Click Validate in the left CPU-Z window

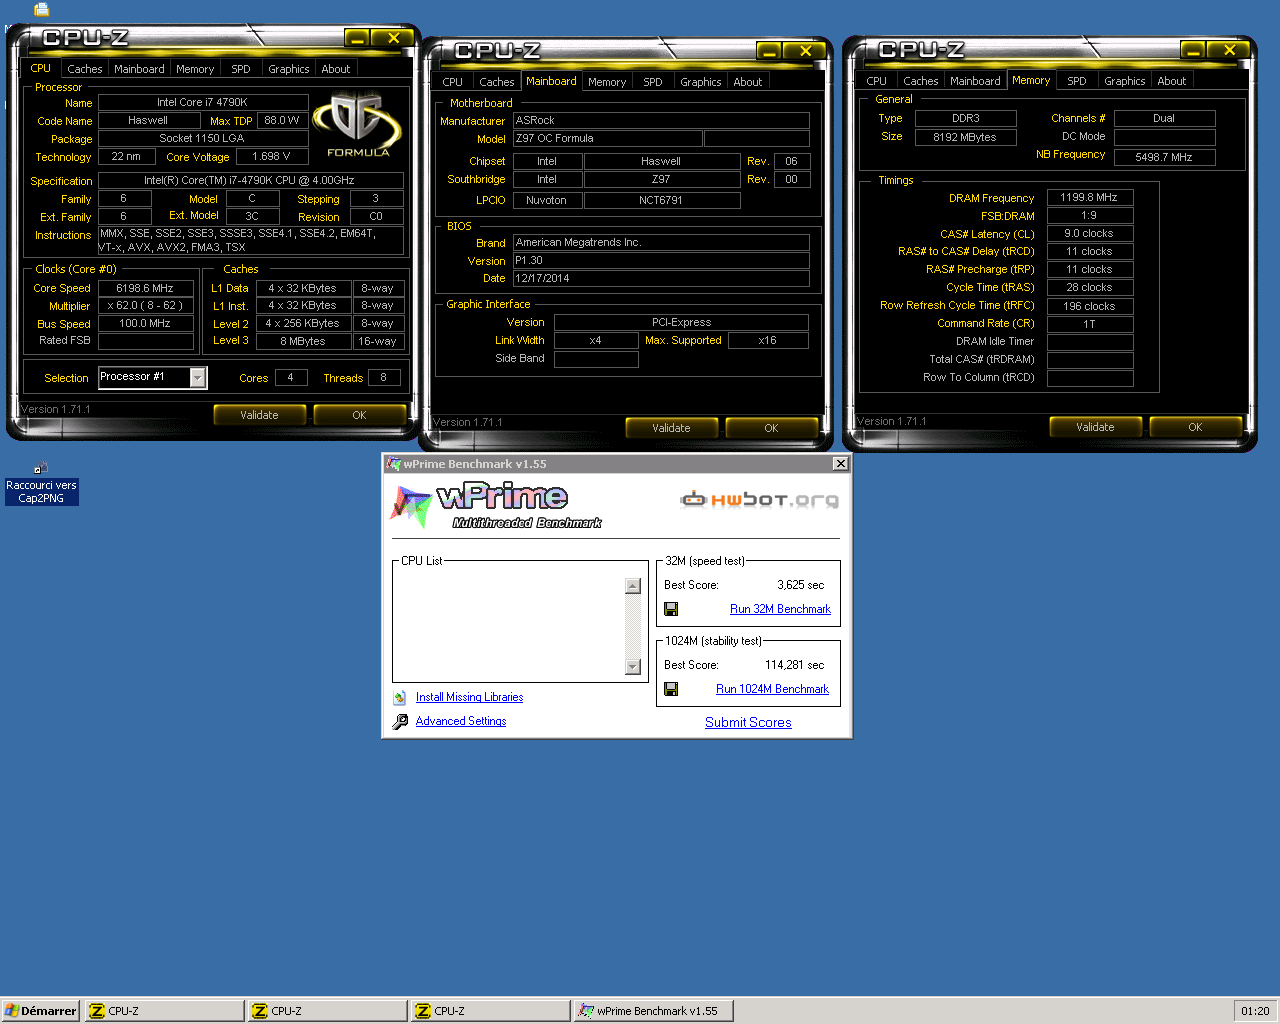260,415
